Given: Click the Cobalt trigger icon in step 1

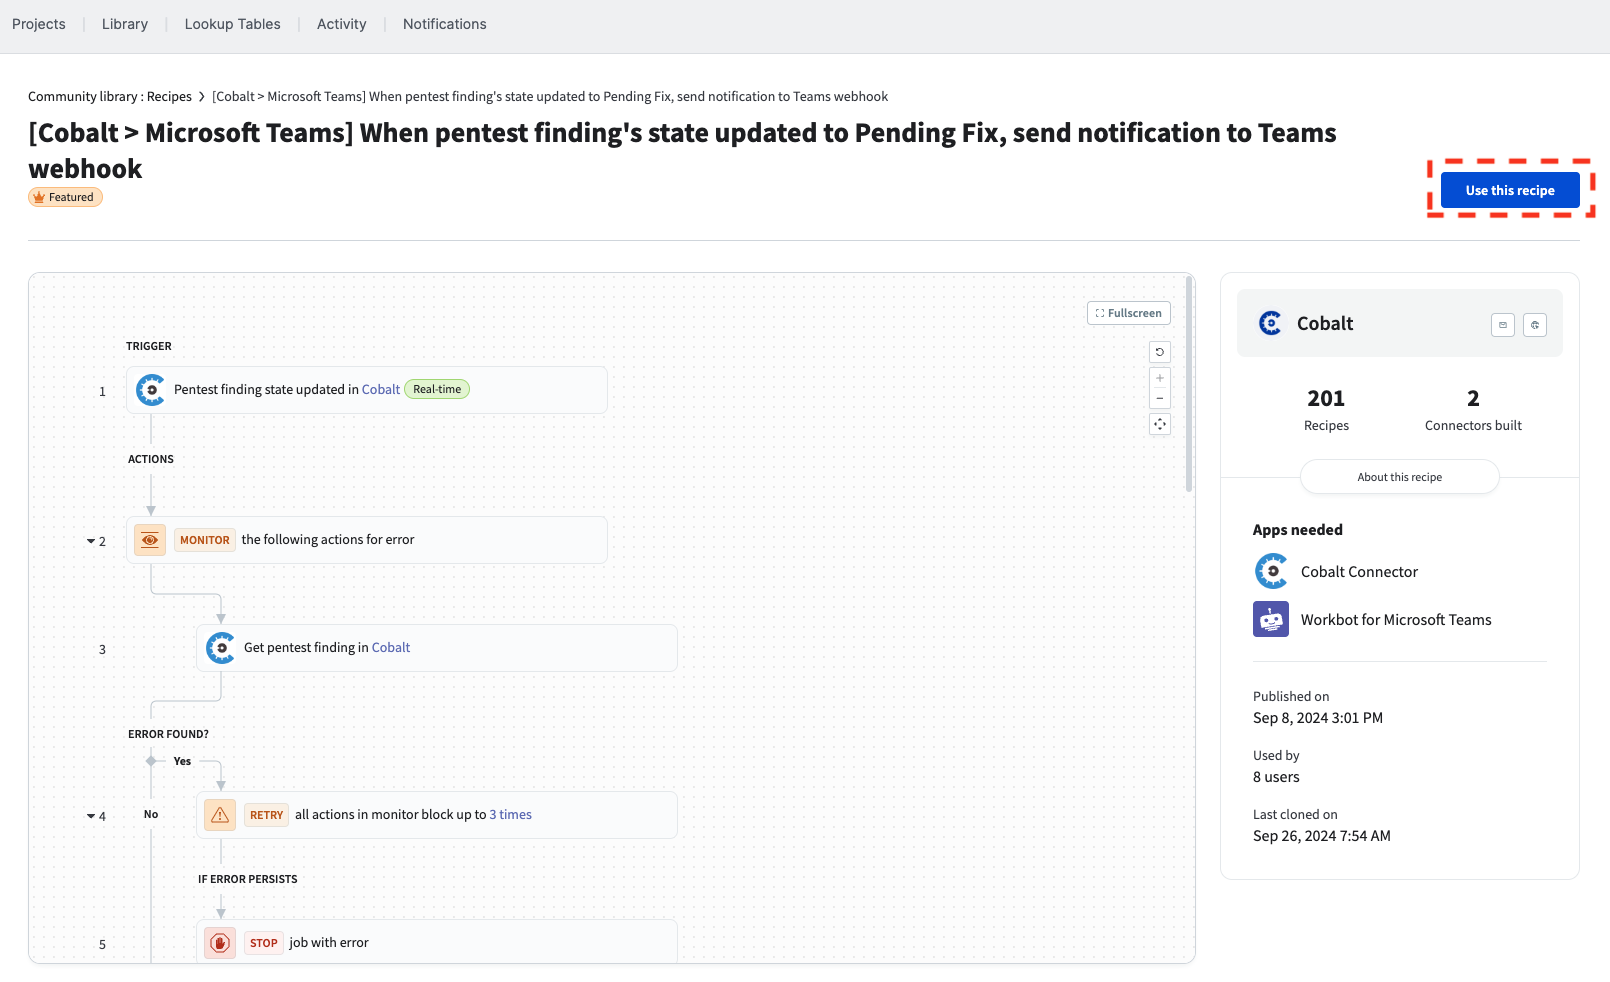Looking at the screenshot, I should [150, 390].
